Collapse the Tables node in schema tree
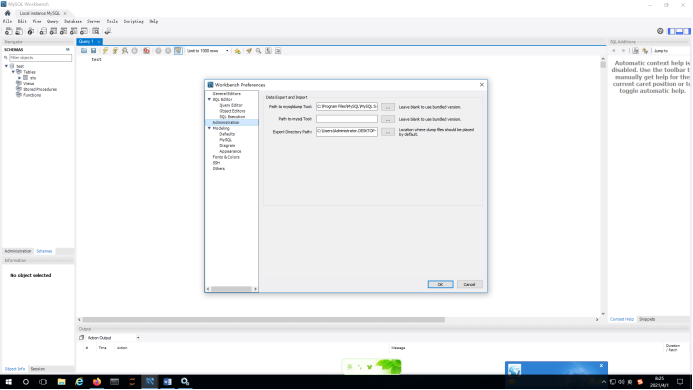Viewport: 693px width, 390px height. click(13, 72)
